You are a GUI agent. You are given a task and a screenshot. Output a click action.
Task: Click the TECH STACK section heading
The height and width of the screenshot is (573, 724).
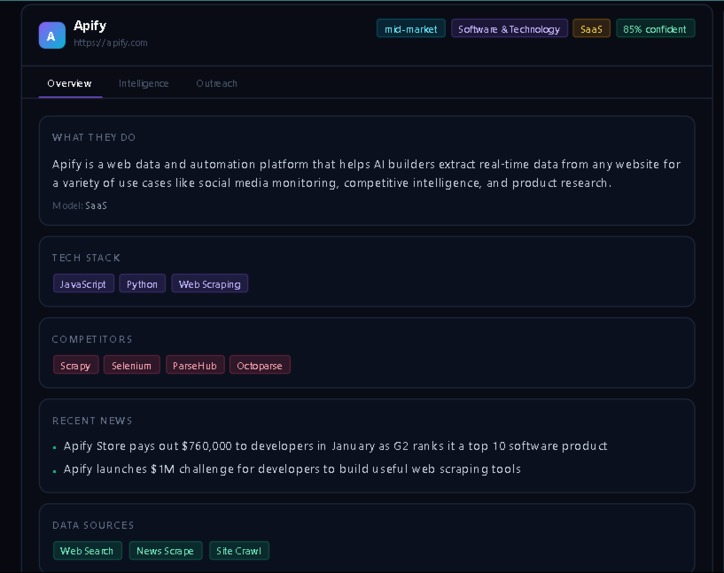click(86, 258)
